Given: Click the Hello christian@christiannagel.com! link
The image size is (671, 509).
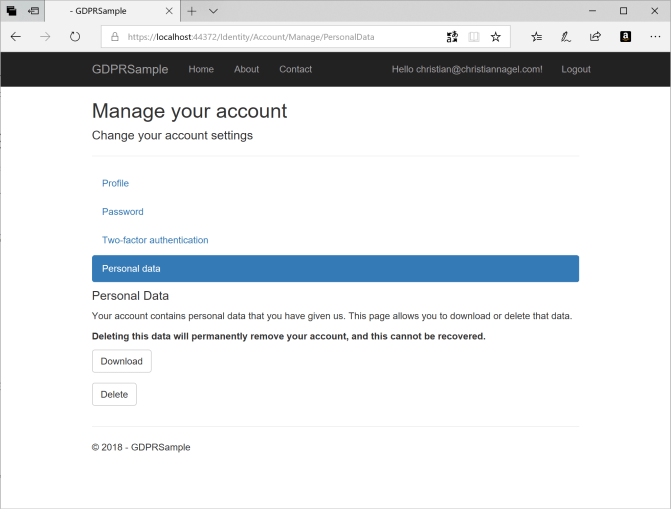Looking at the screenshot, I should pyautogui.click(x=467, y=69).
